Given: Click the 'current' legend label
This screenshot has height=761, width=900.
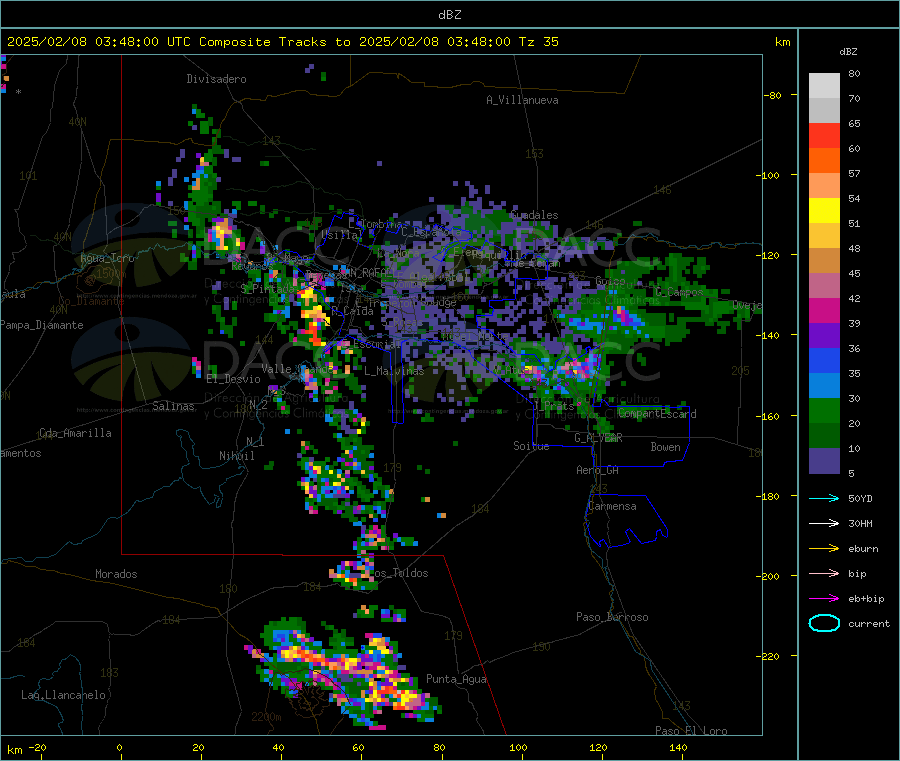Looking at the screenshot, I should (x=868, y=623).
